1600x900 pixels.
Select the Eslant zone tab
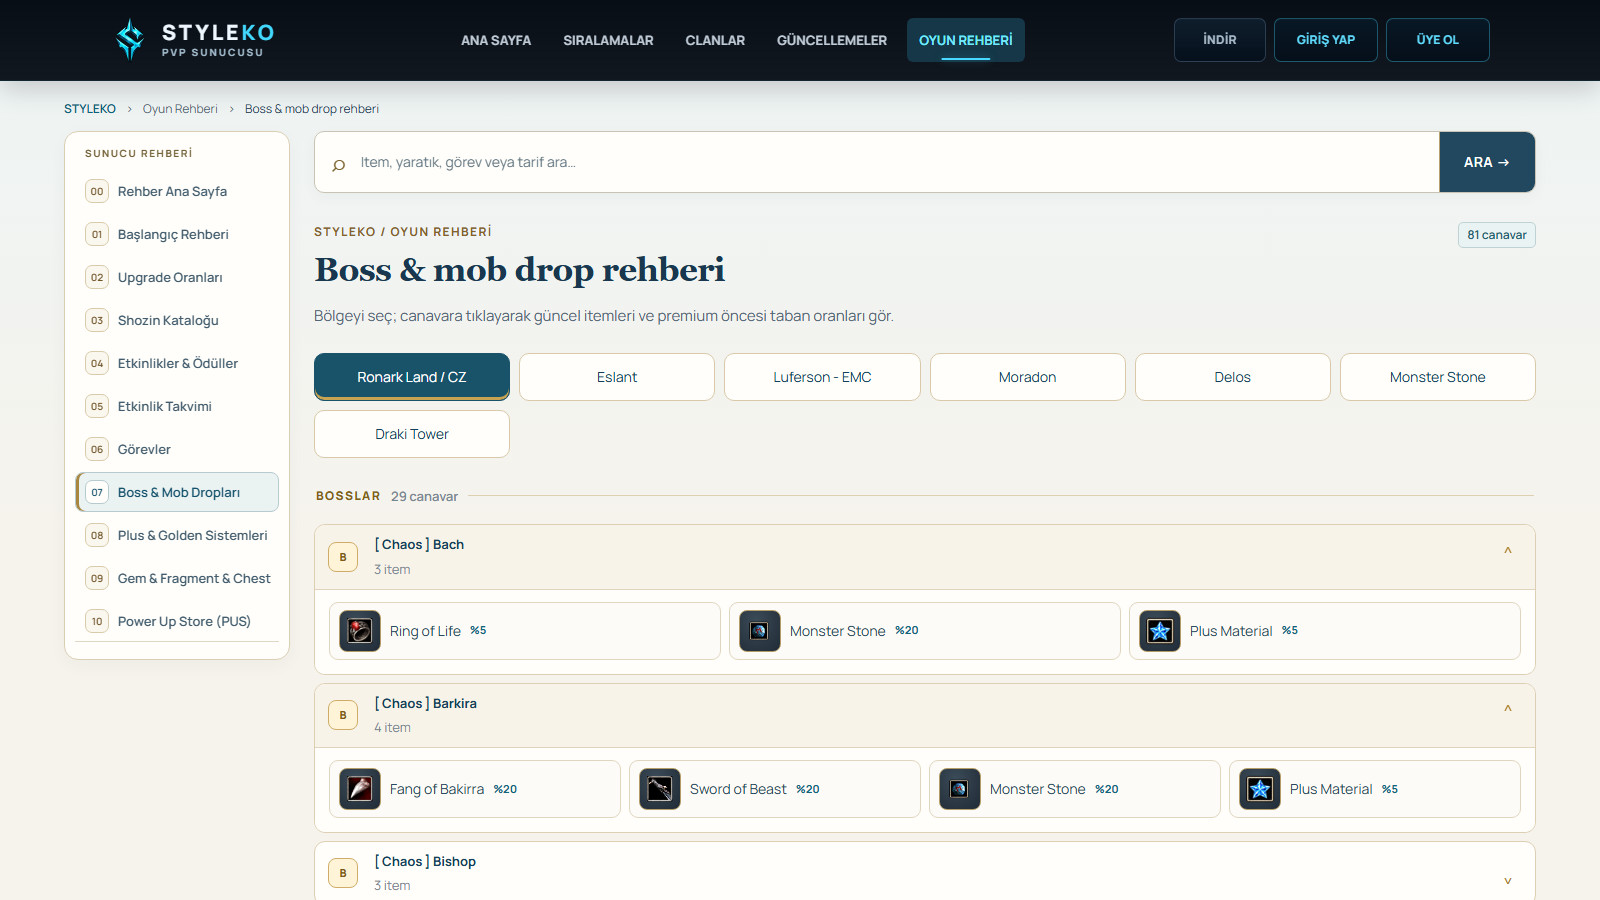[x=617, y=377]
